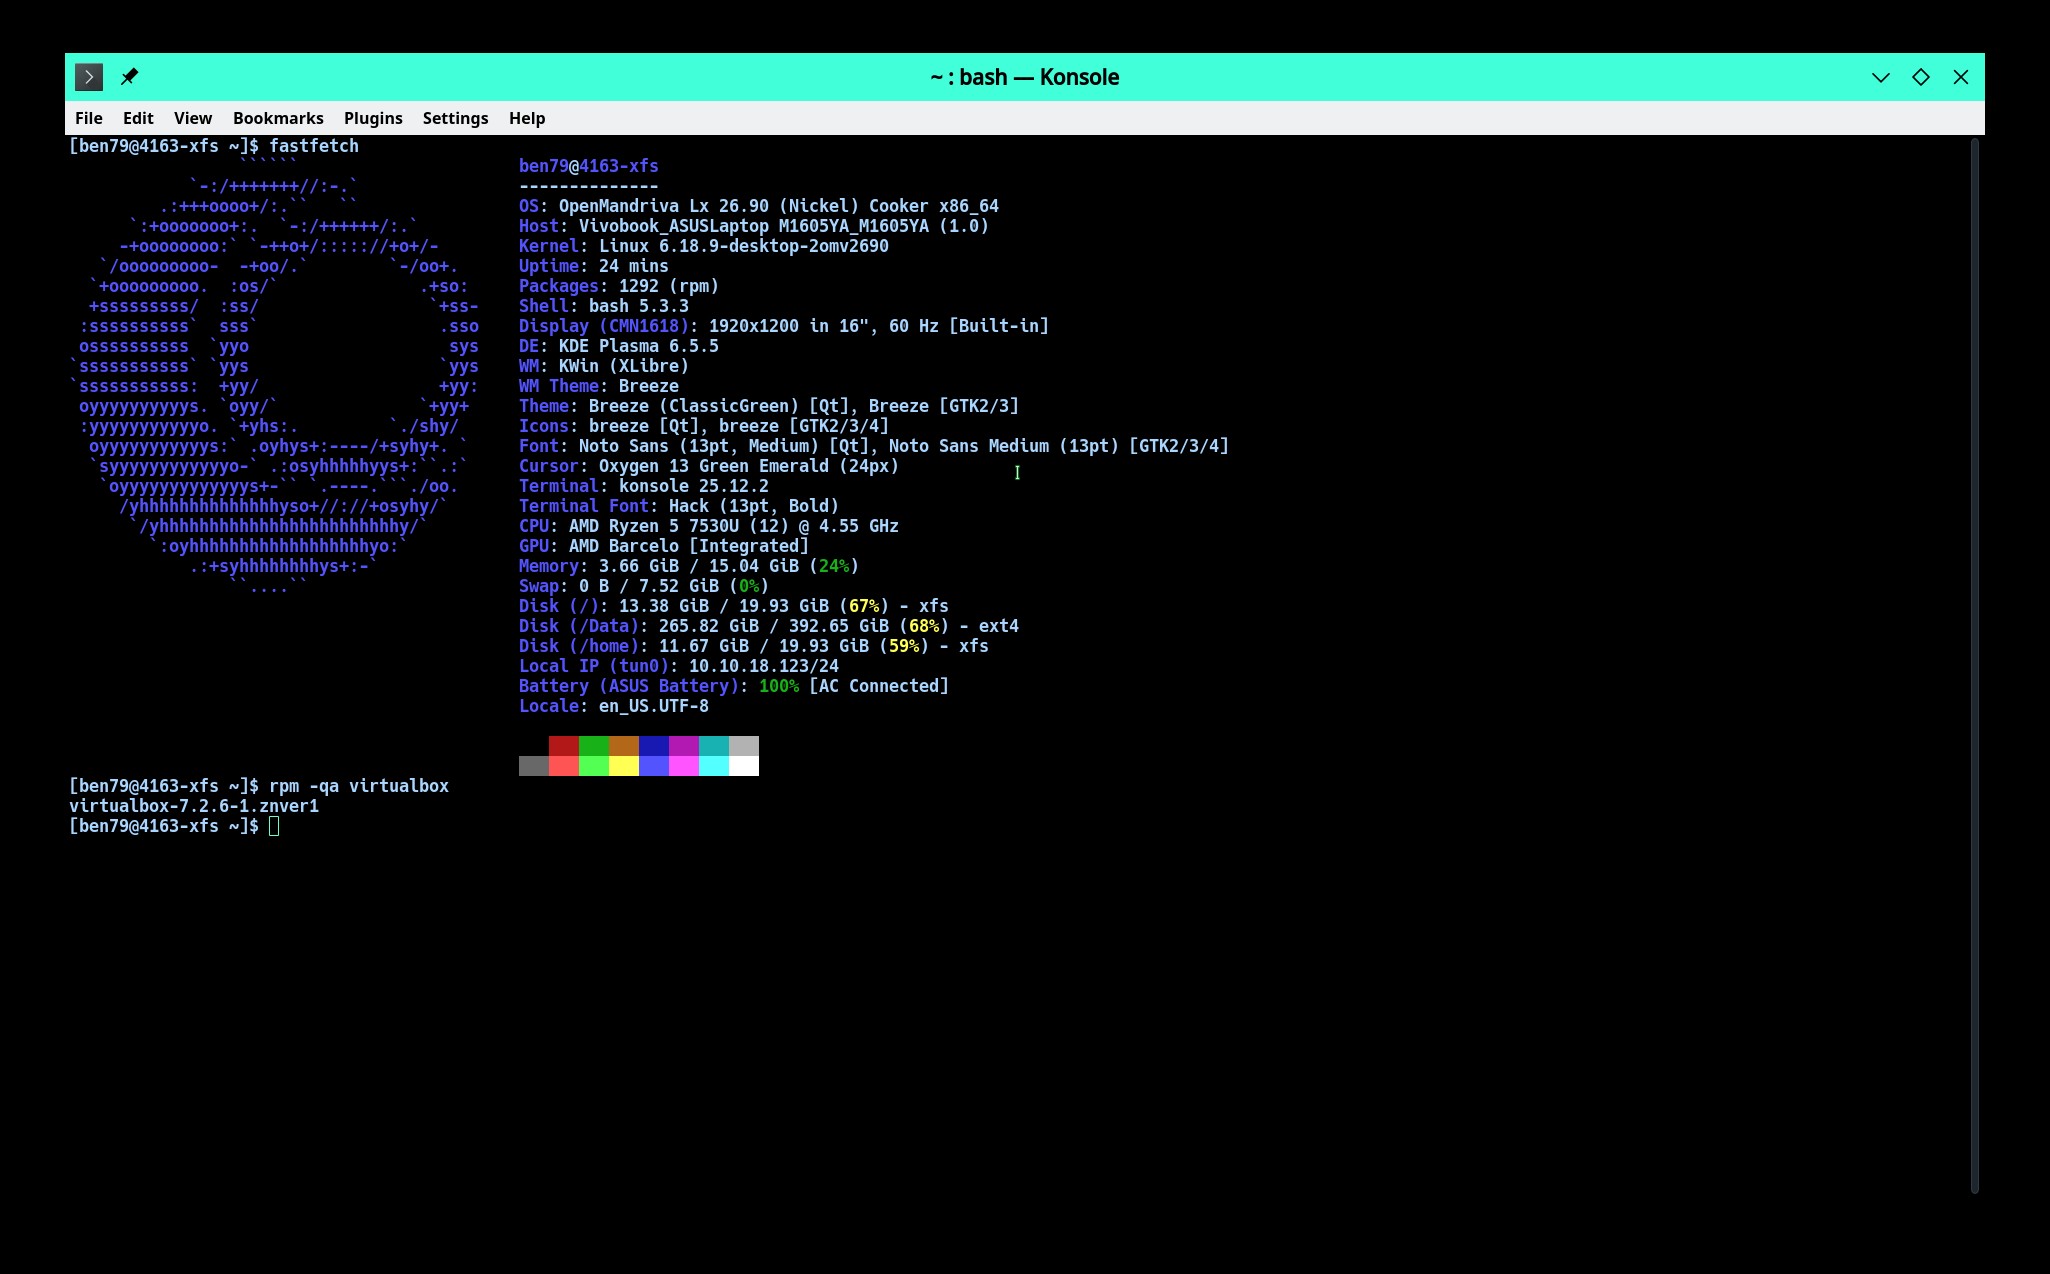The width and height of the screenshot is (2050, 1274).
Task: Click the "~ : bash — Konsole" title bar
Action: (x=1024, y=77)
